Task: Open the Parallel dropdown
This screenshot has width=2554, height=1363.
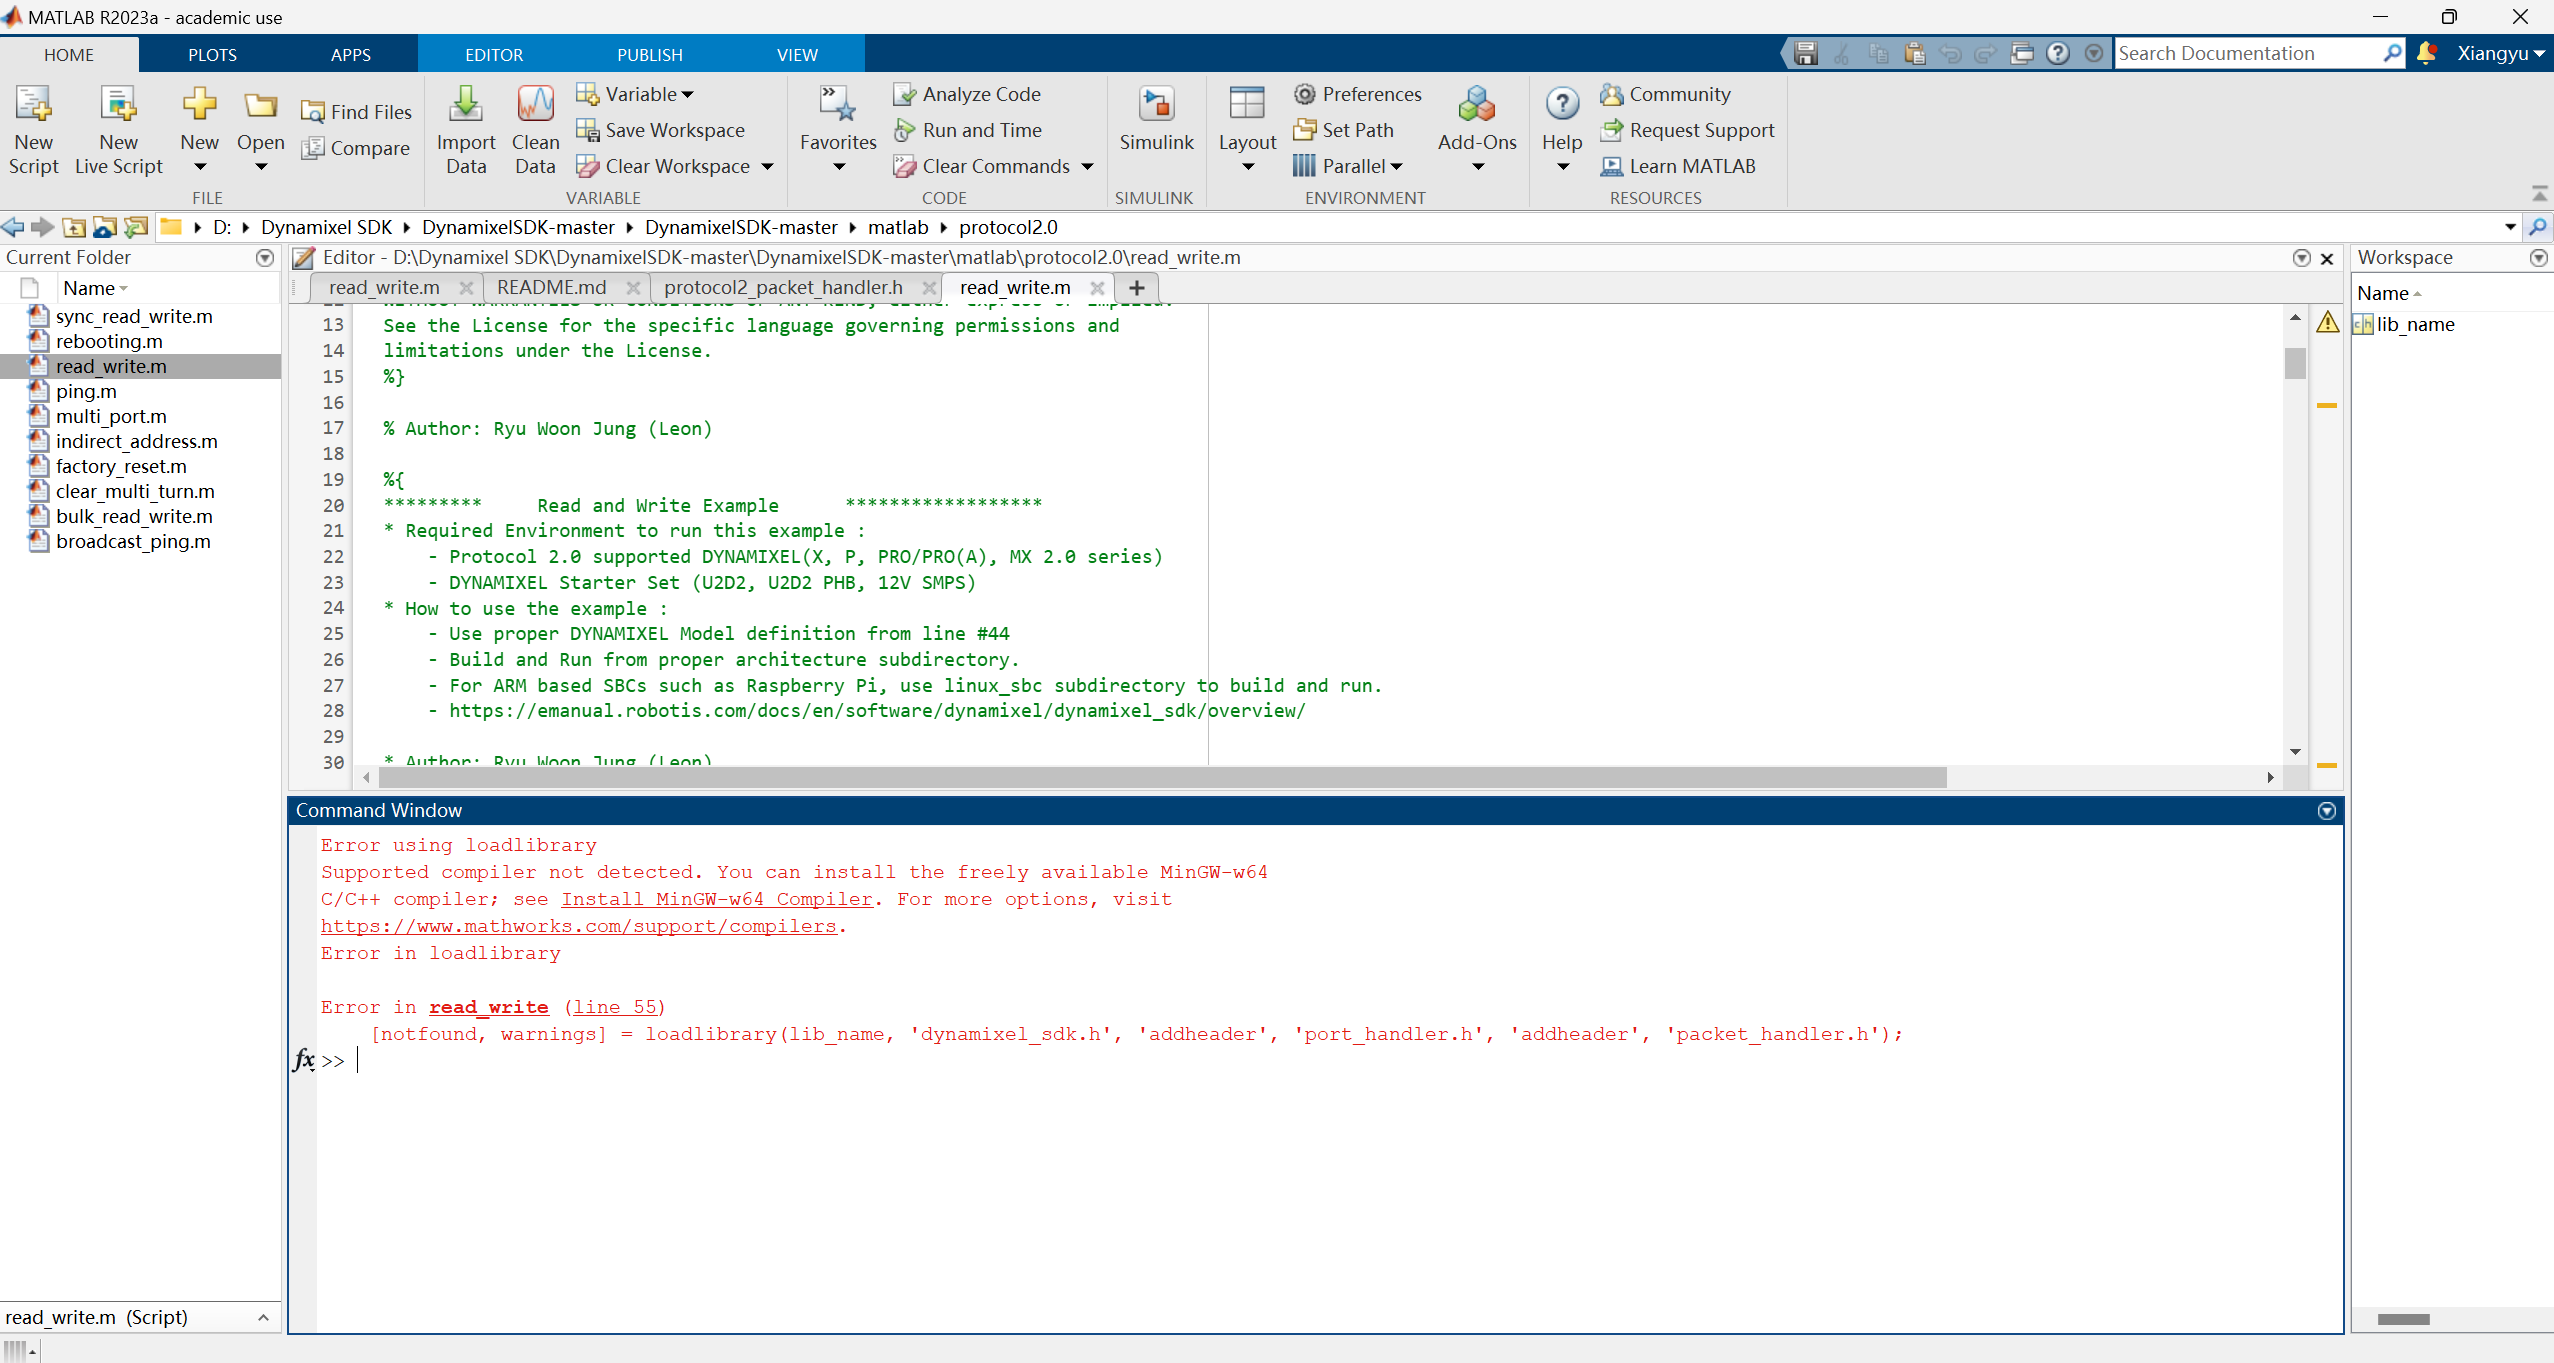Action: (x=1348, y=166)
